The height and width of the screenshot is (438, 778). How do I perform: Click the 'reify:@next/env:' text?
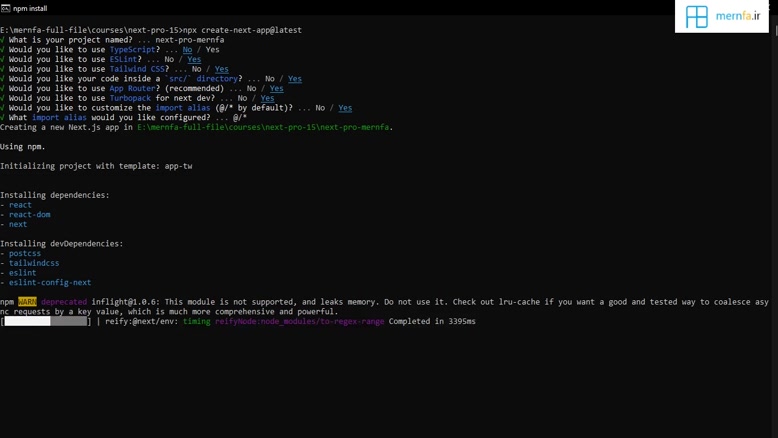click(142, 321)
